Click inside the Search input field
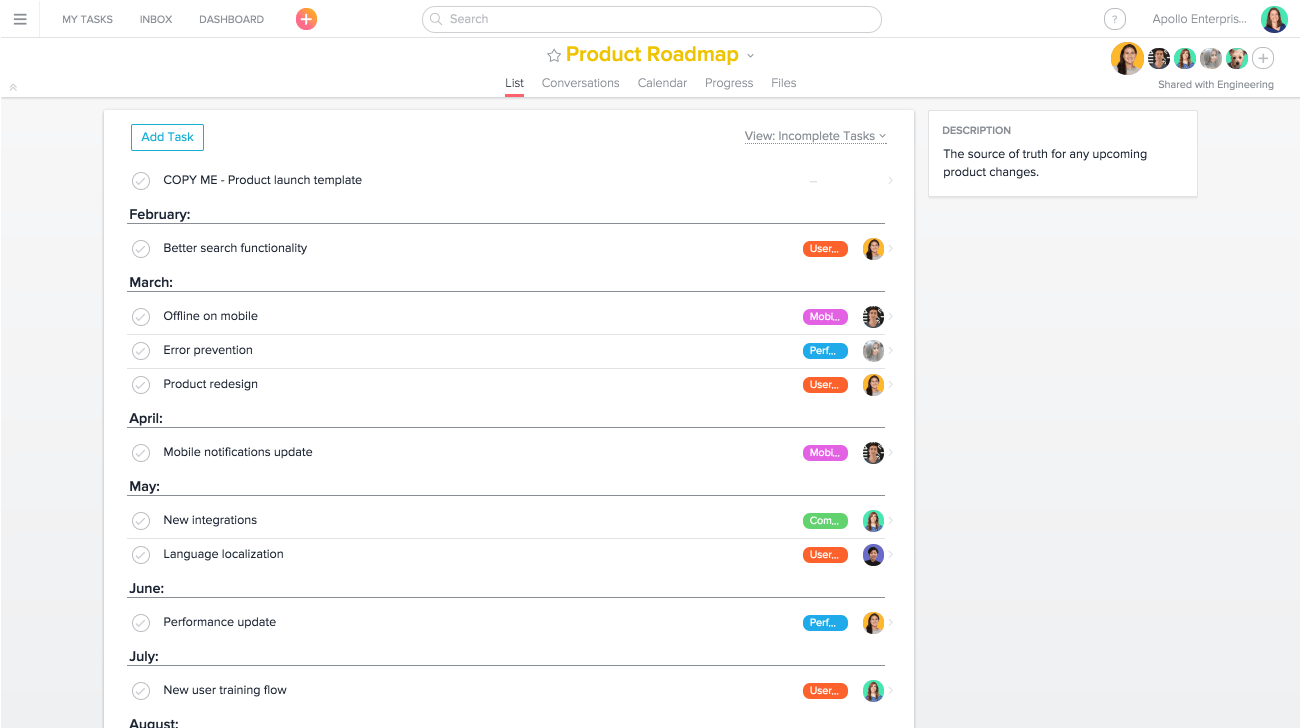The image size is (1300, 728). point(650,19)
